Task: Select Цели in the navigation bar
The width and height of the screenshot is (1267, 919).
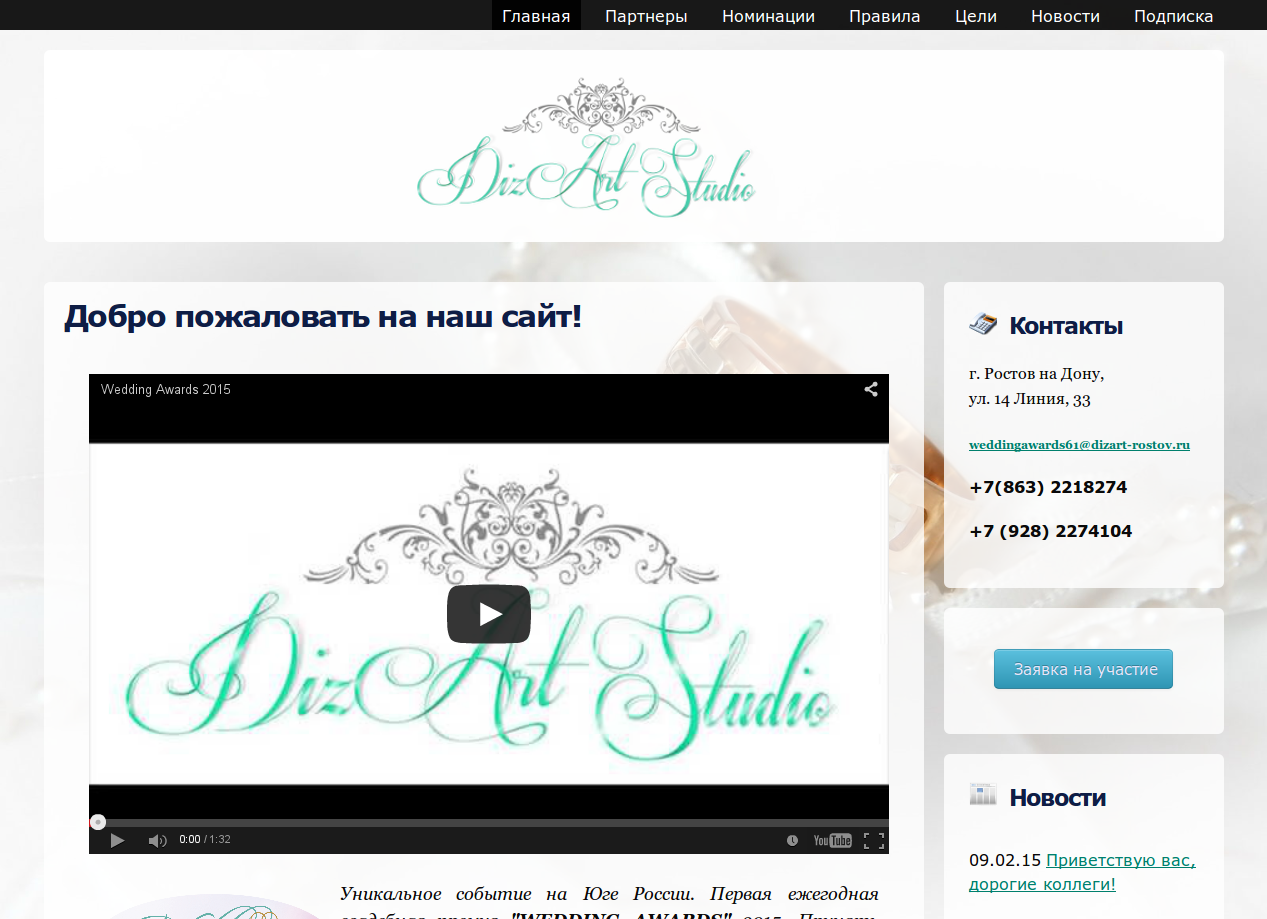Action: (976, 16)
